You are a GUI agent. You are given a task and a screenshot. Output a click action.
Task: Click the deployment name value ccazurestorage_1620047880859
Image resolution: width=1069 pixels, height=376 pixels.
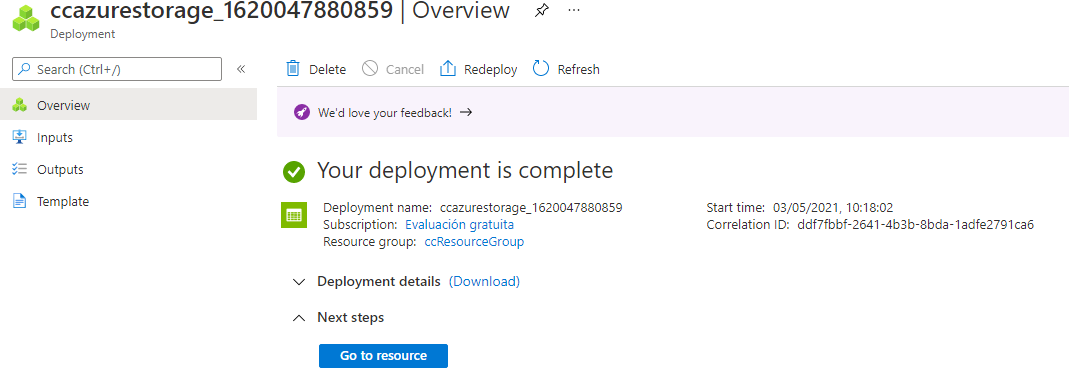[x=531, y=208]
